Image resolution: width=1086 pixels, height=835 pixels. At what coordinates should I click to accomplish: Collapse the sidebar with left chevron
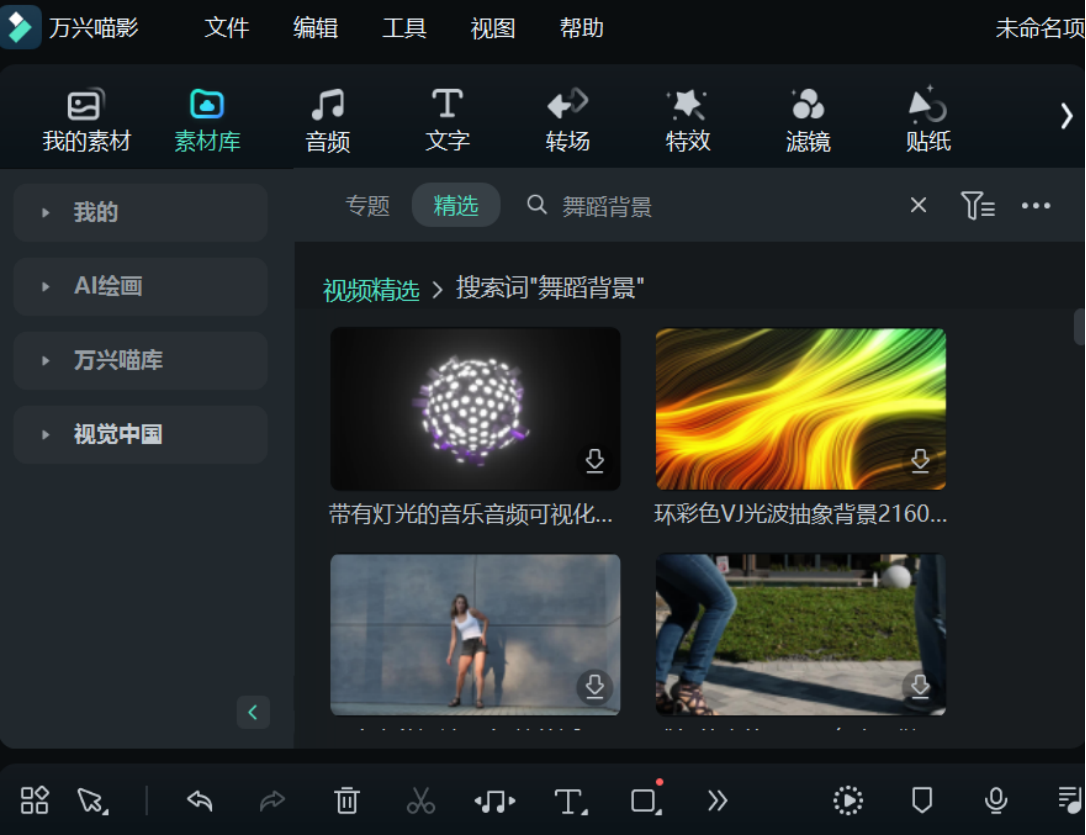(x=253, y=712)
